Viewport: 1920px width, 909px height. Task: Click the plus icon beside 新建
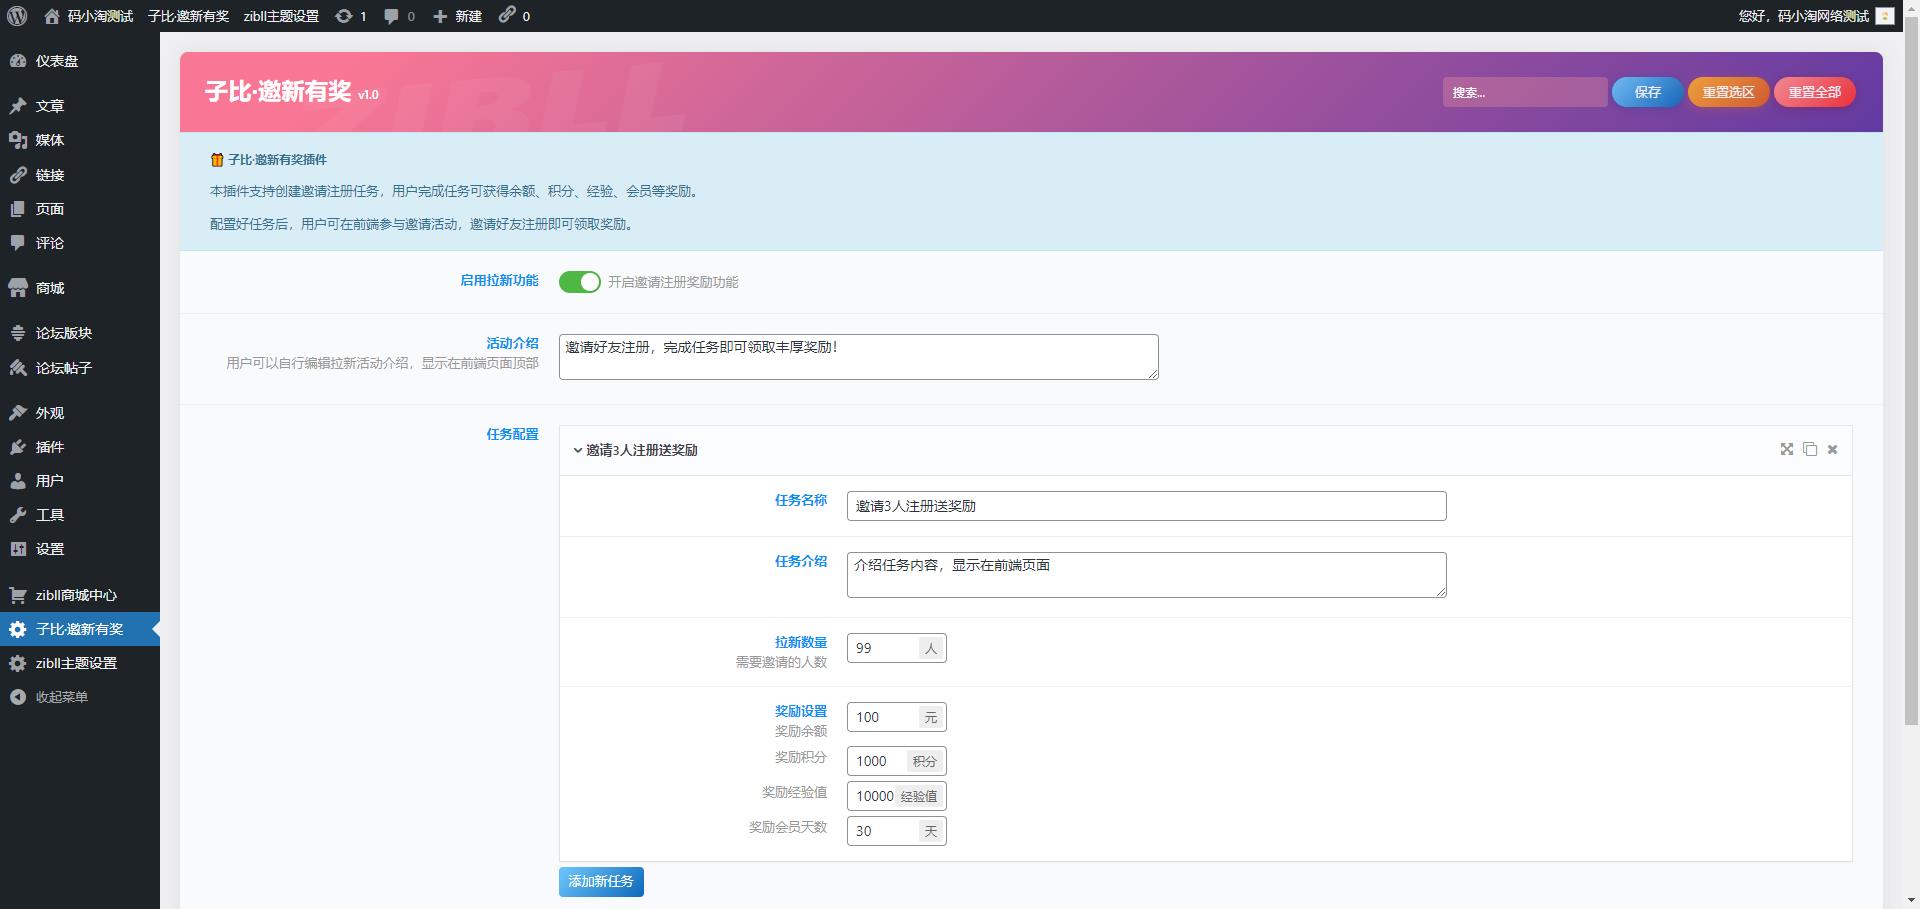(440, 16)
